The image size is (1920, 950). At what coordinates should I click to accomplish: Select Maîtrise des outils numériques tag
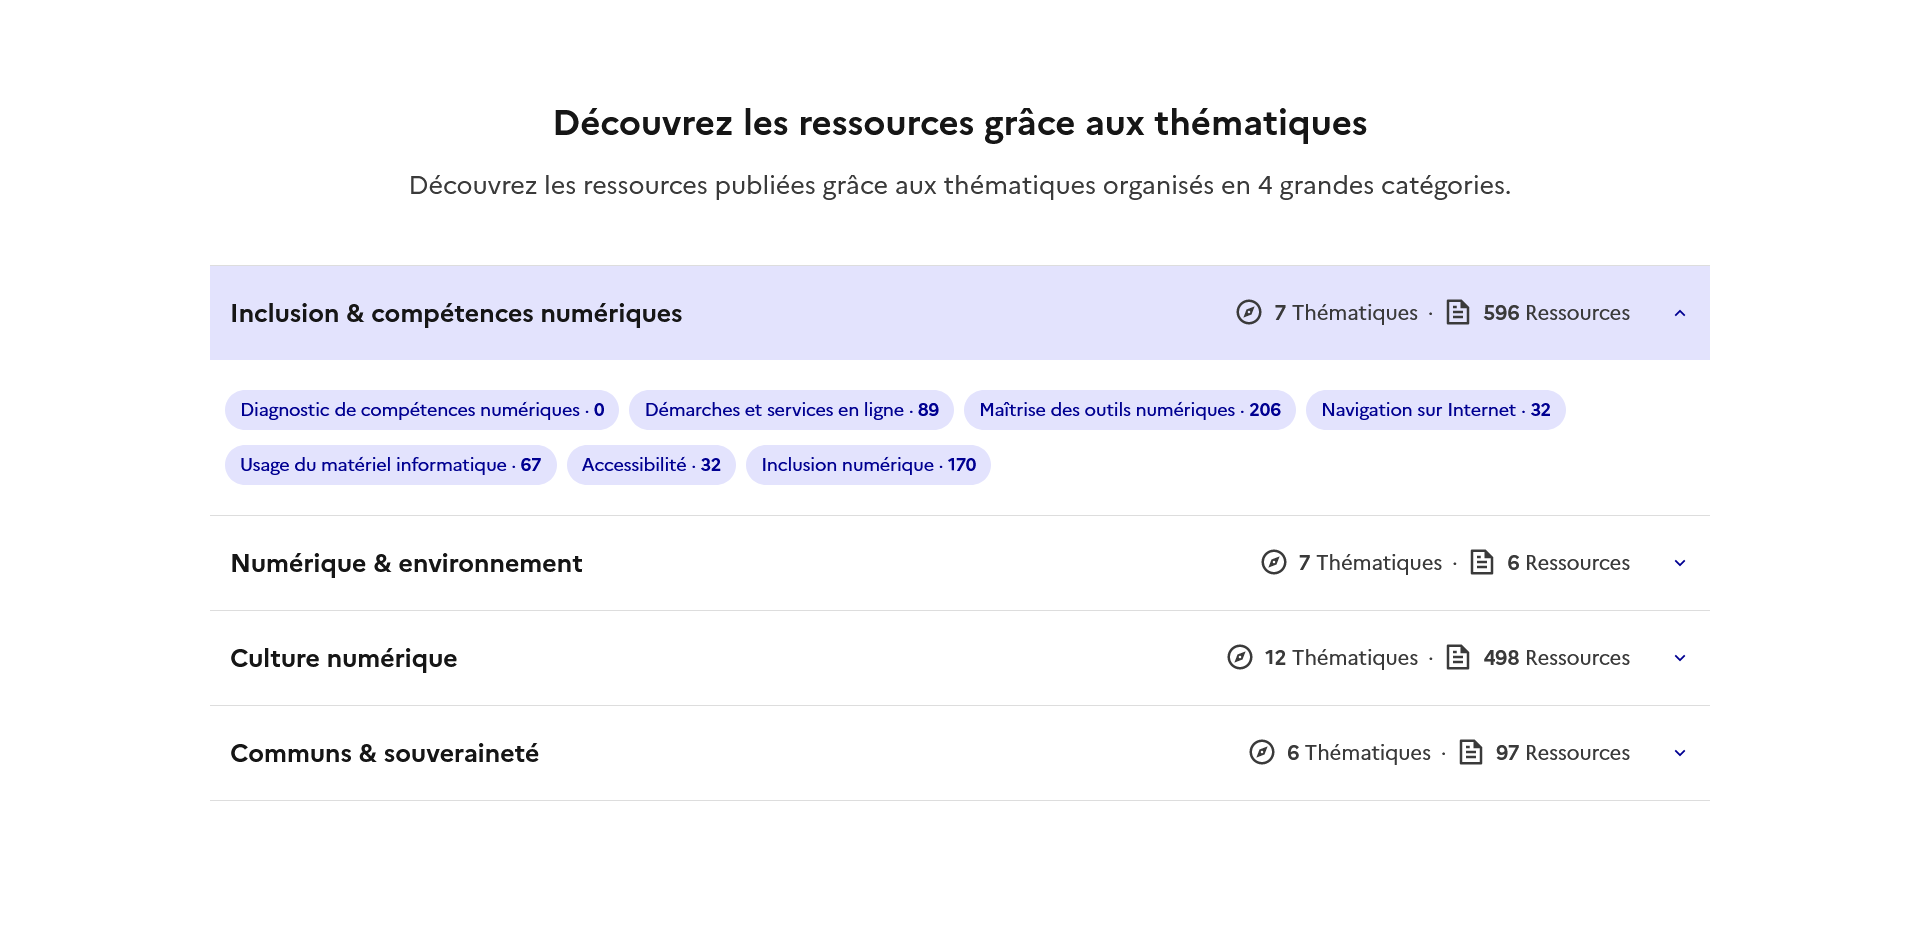[1130, 410]
